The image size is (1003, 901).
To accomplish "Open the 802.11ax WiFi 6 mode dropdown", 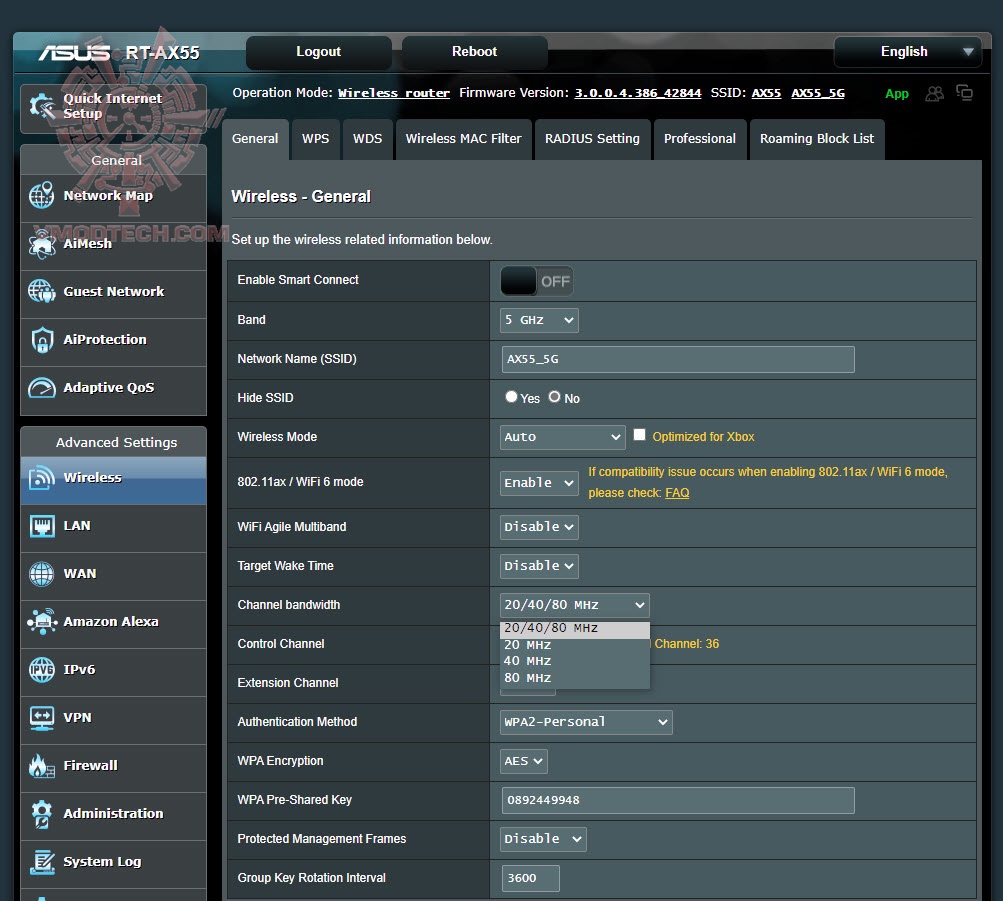I will pyautogui.click(x=539, y=483).
